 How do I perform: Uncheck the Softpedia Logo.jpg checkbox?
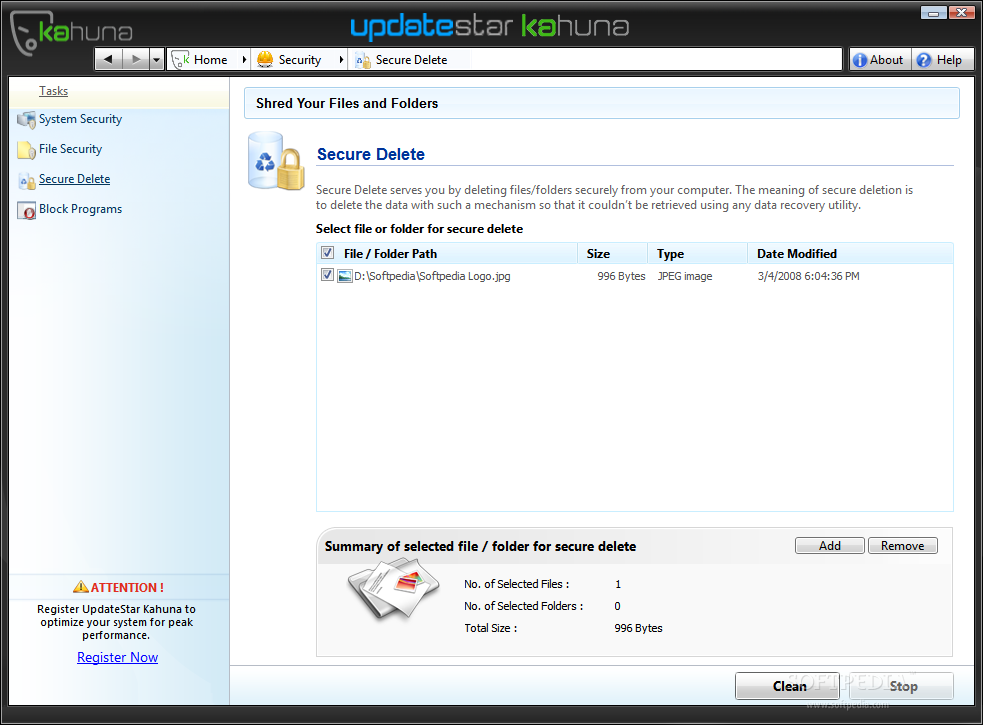[327, 275]
